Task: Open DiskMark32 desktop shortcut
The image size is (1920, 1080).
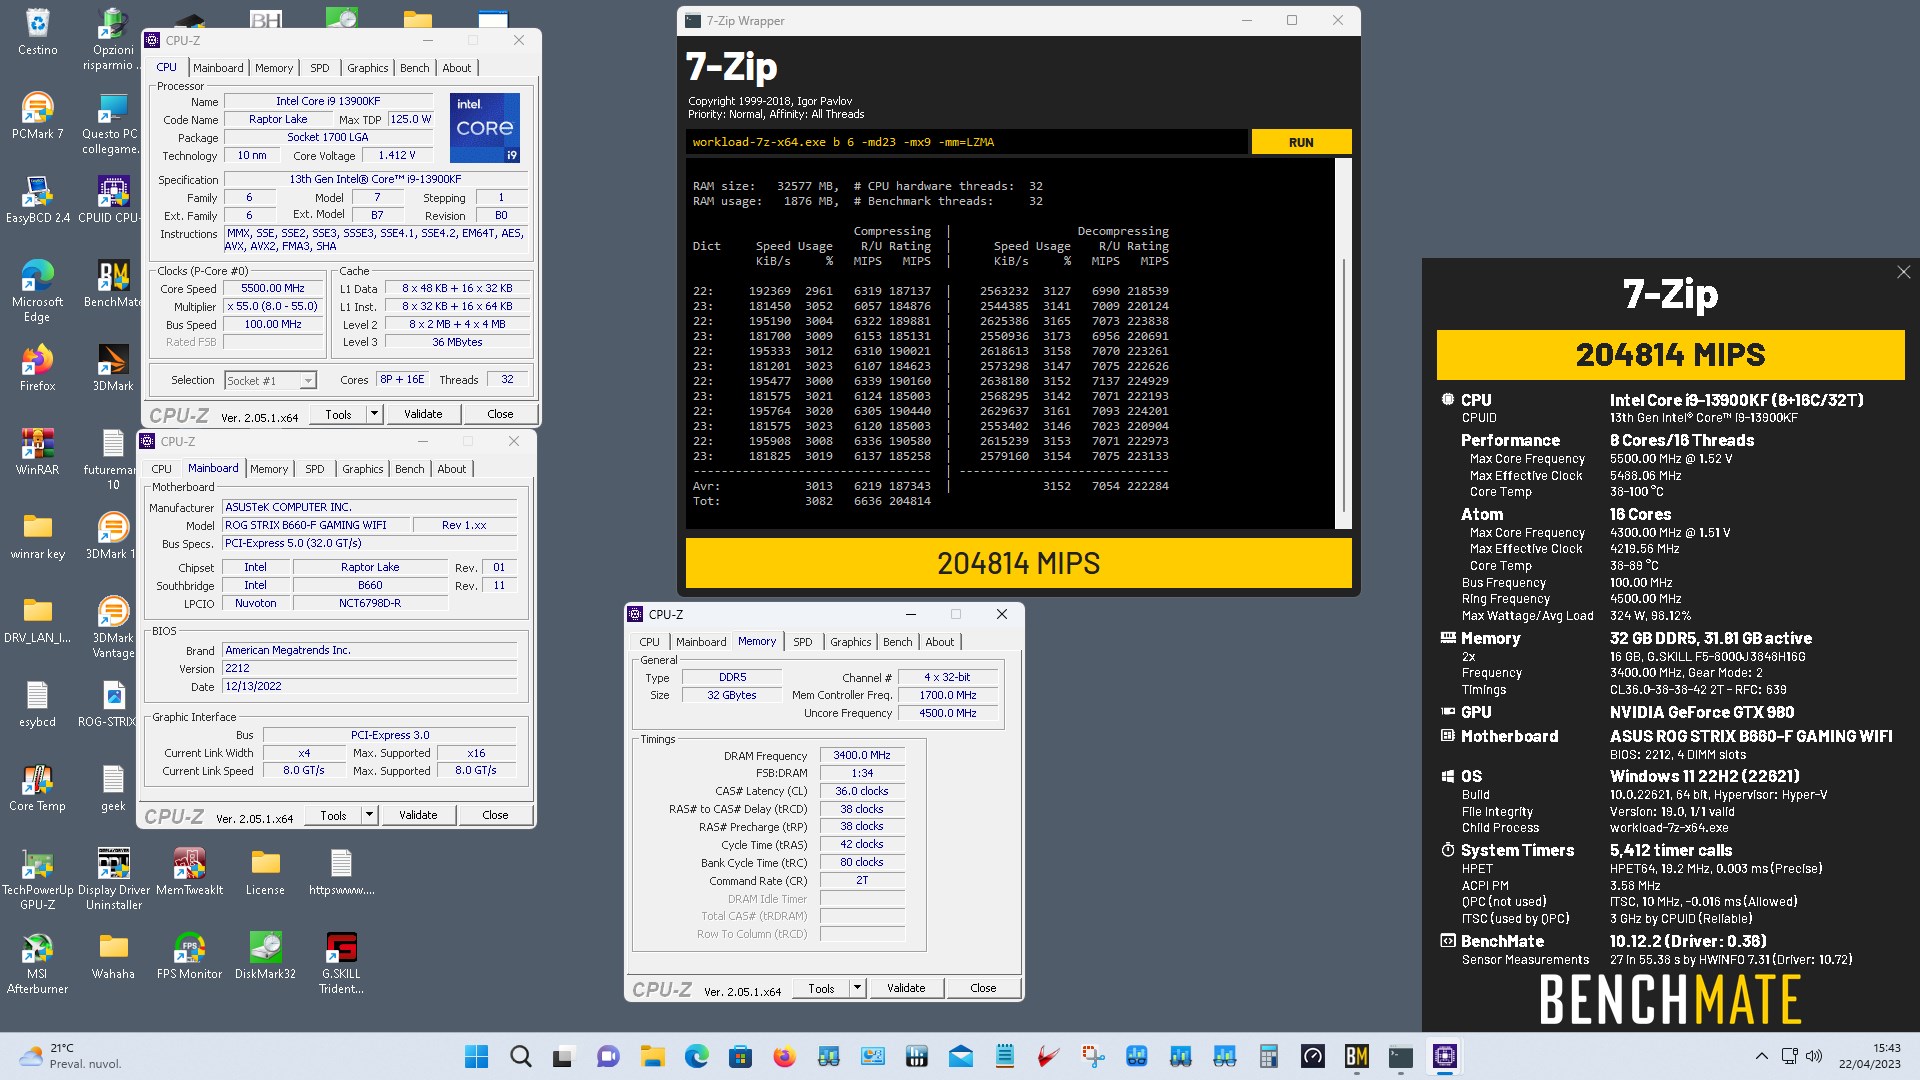Action: click(265, 955)
